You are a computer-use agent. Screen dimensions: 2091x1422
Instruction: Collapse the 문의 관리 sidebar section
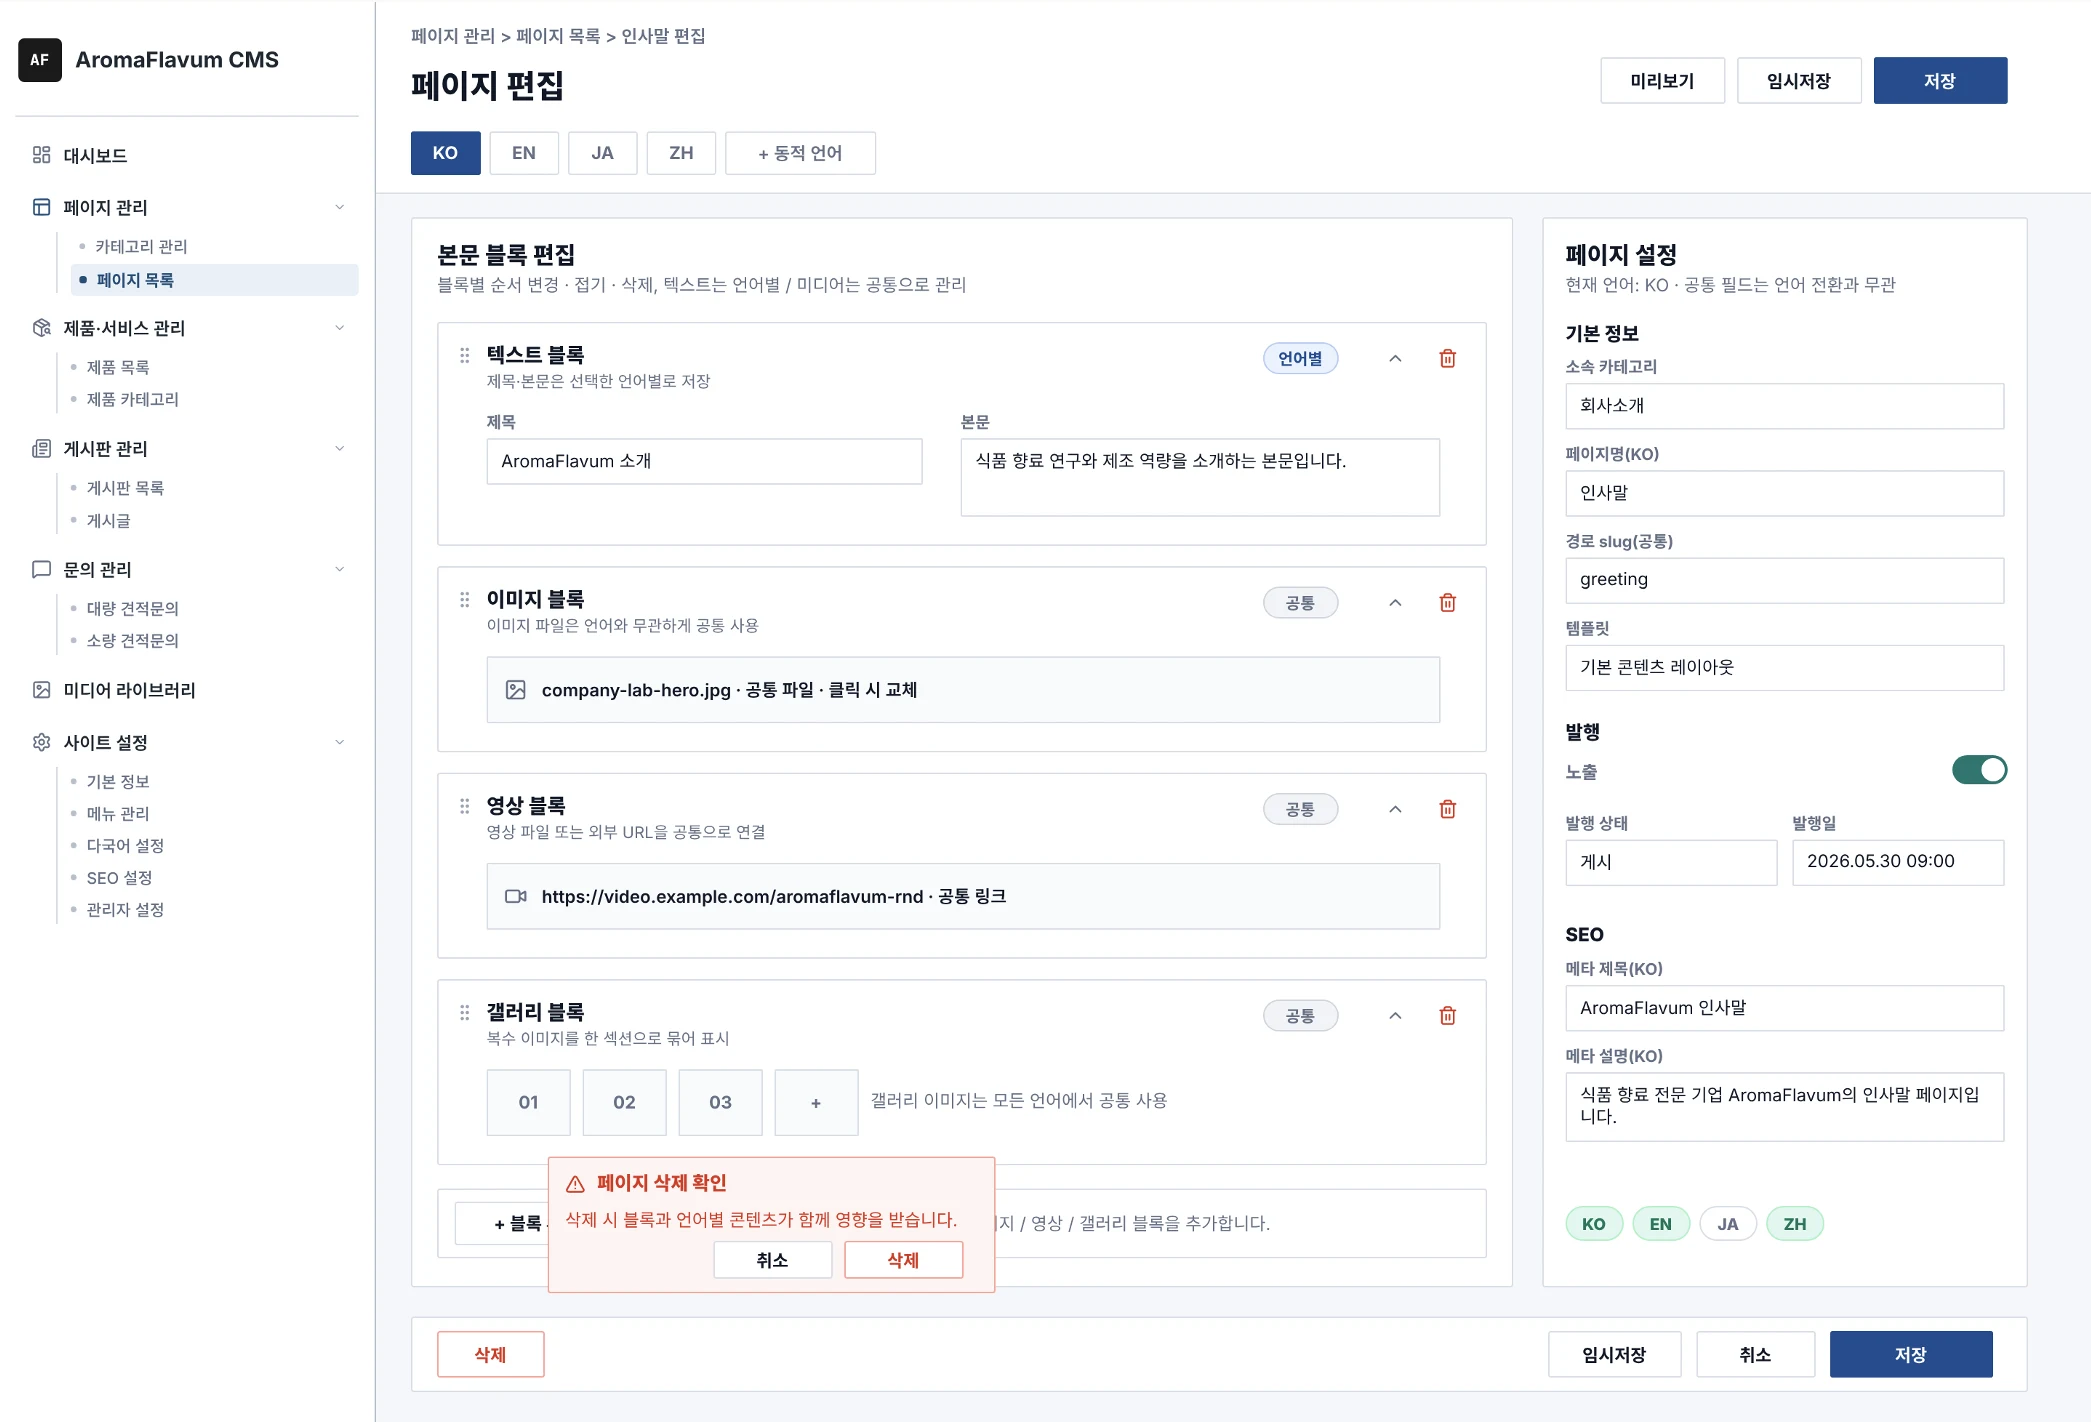339,569
